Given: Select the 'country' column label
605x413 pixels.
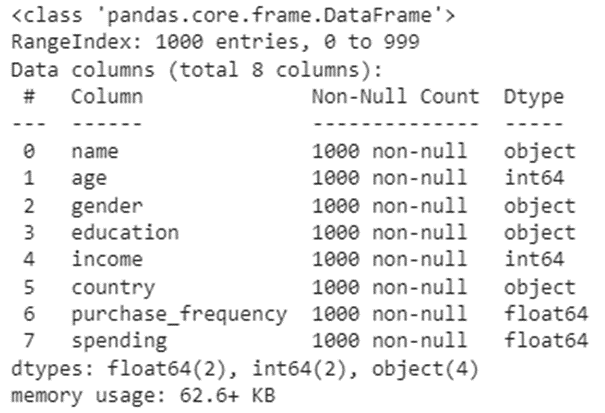Looking at the screenshot, I should click(x=112, y=287).
